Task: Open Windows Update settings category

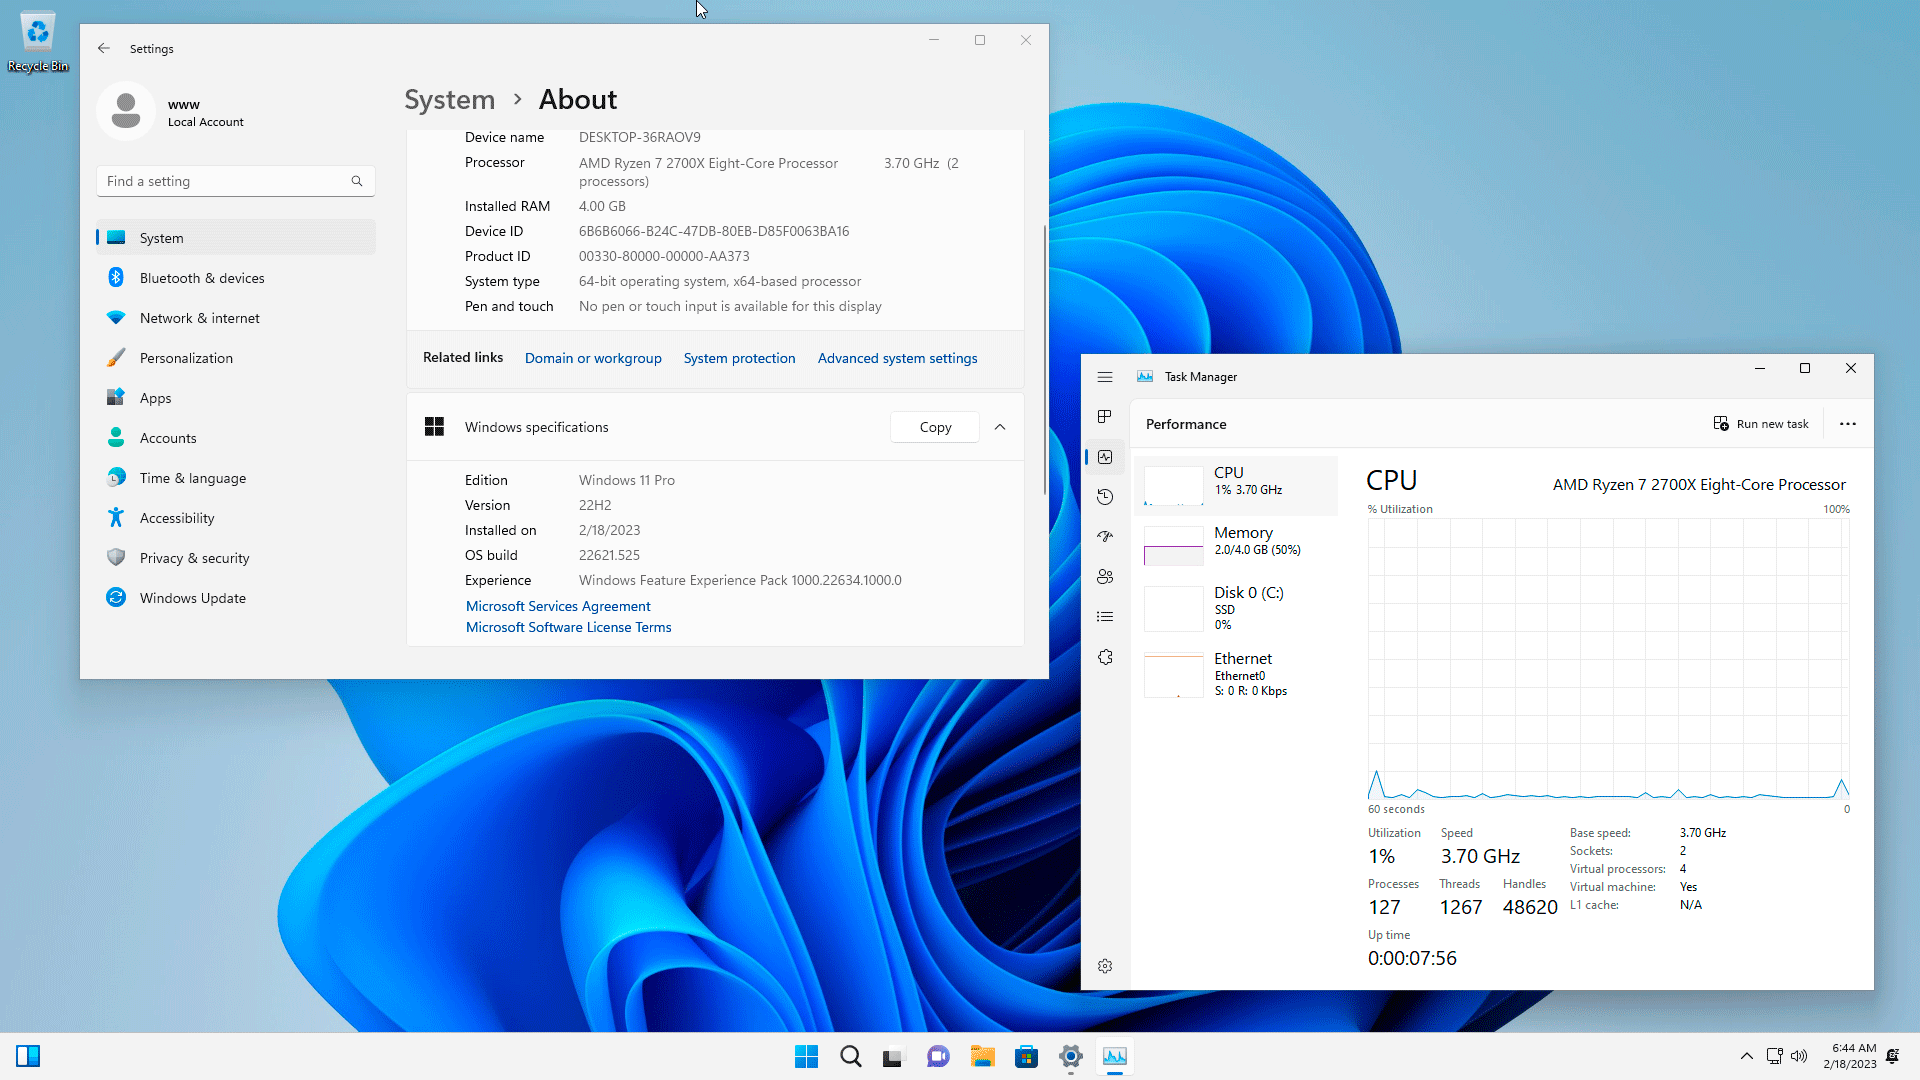Action: point(192,598)
